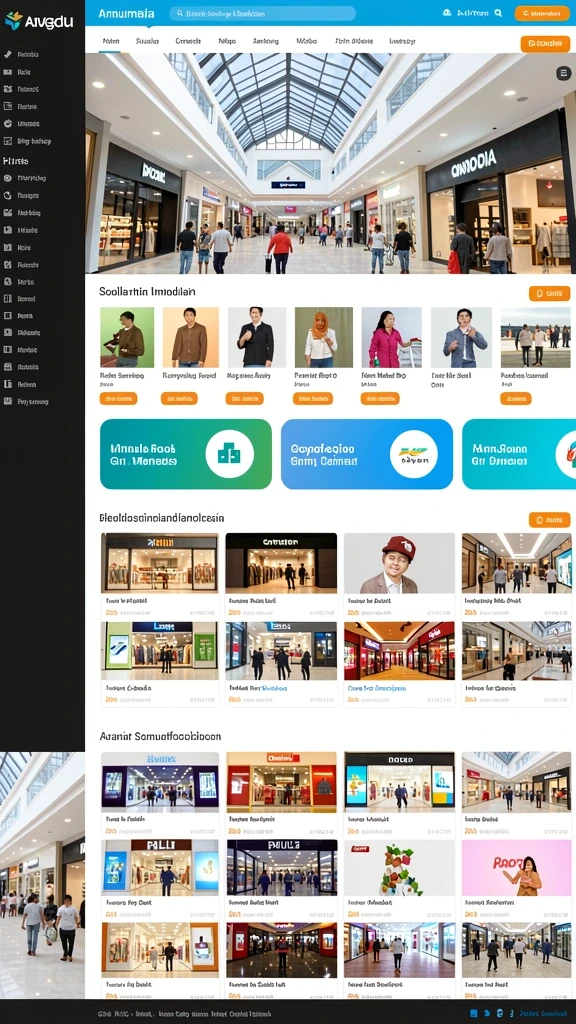Open the third tab in top navigation bar
Viewport: 576px width, 1024px height.
click(188, 41)
